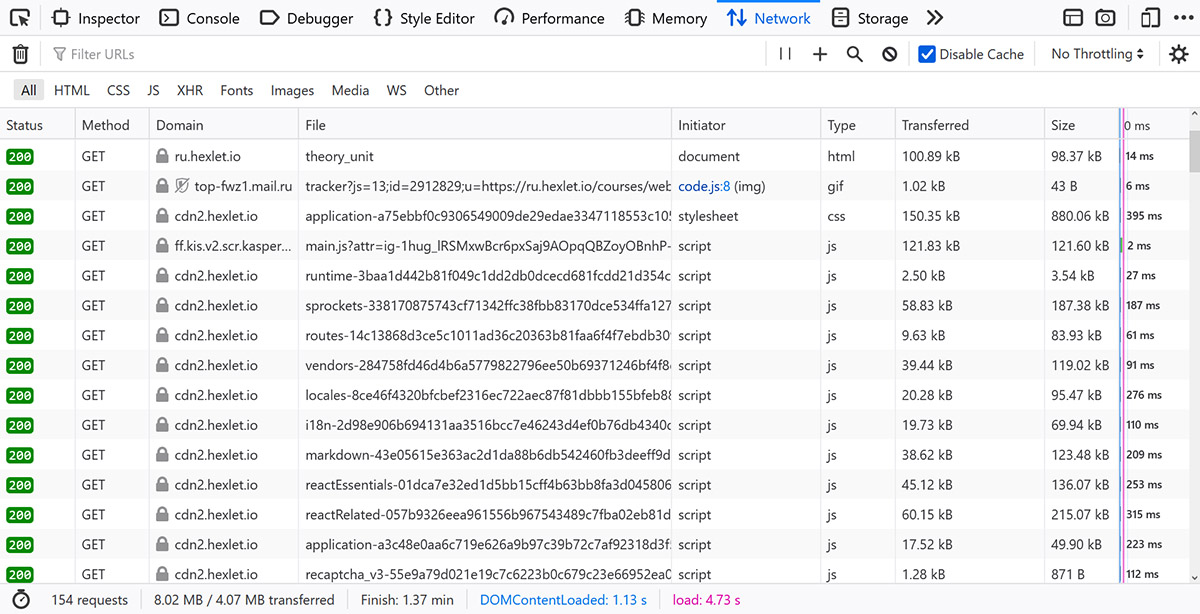Image resolution: width=1200 pixels, height=614 pixels.
Task: Open the No Throttling dropdown
Action: tap(1096, 54)
